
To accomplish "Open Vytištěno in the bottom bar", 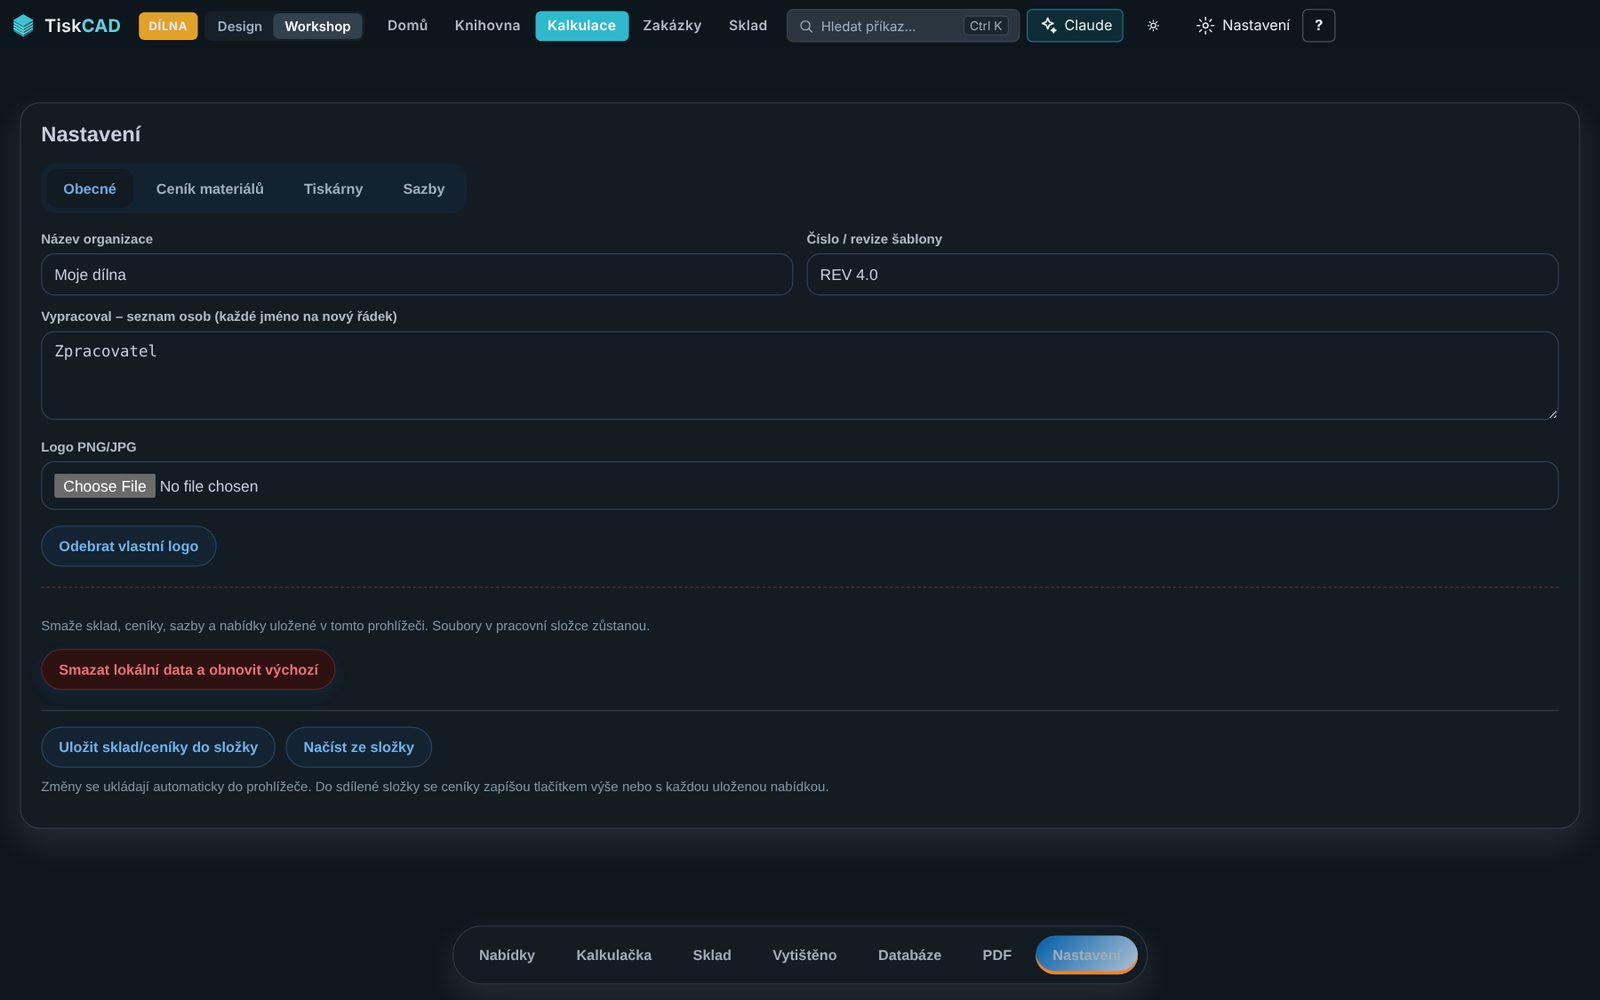I will (x=805, y=955).
